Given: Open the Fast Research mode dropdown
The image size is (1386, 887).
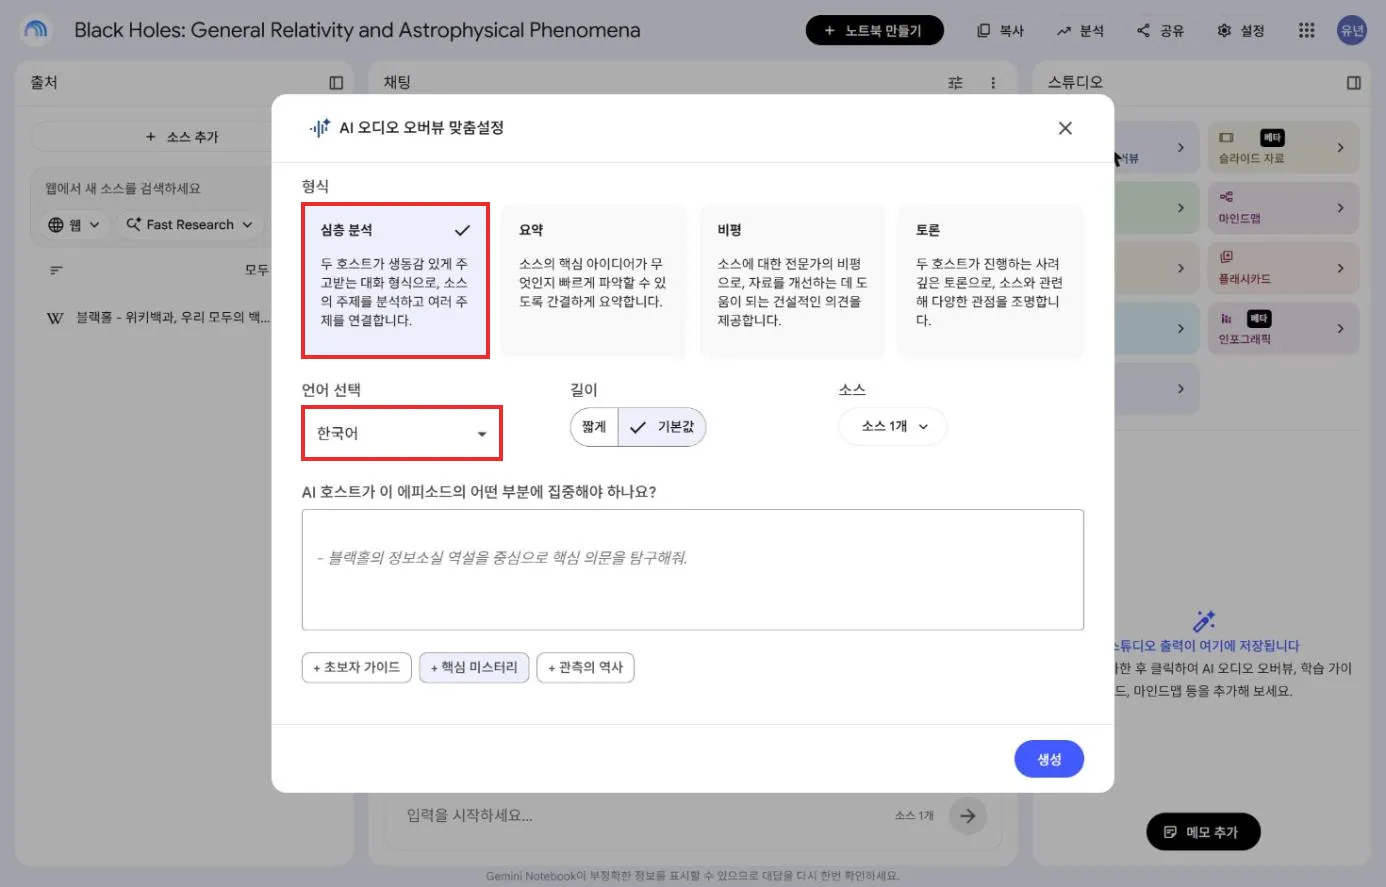Looking at the screenshot, I should pos(189,225).
